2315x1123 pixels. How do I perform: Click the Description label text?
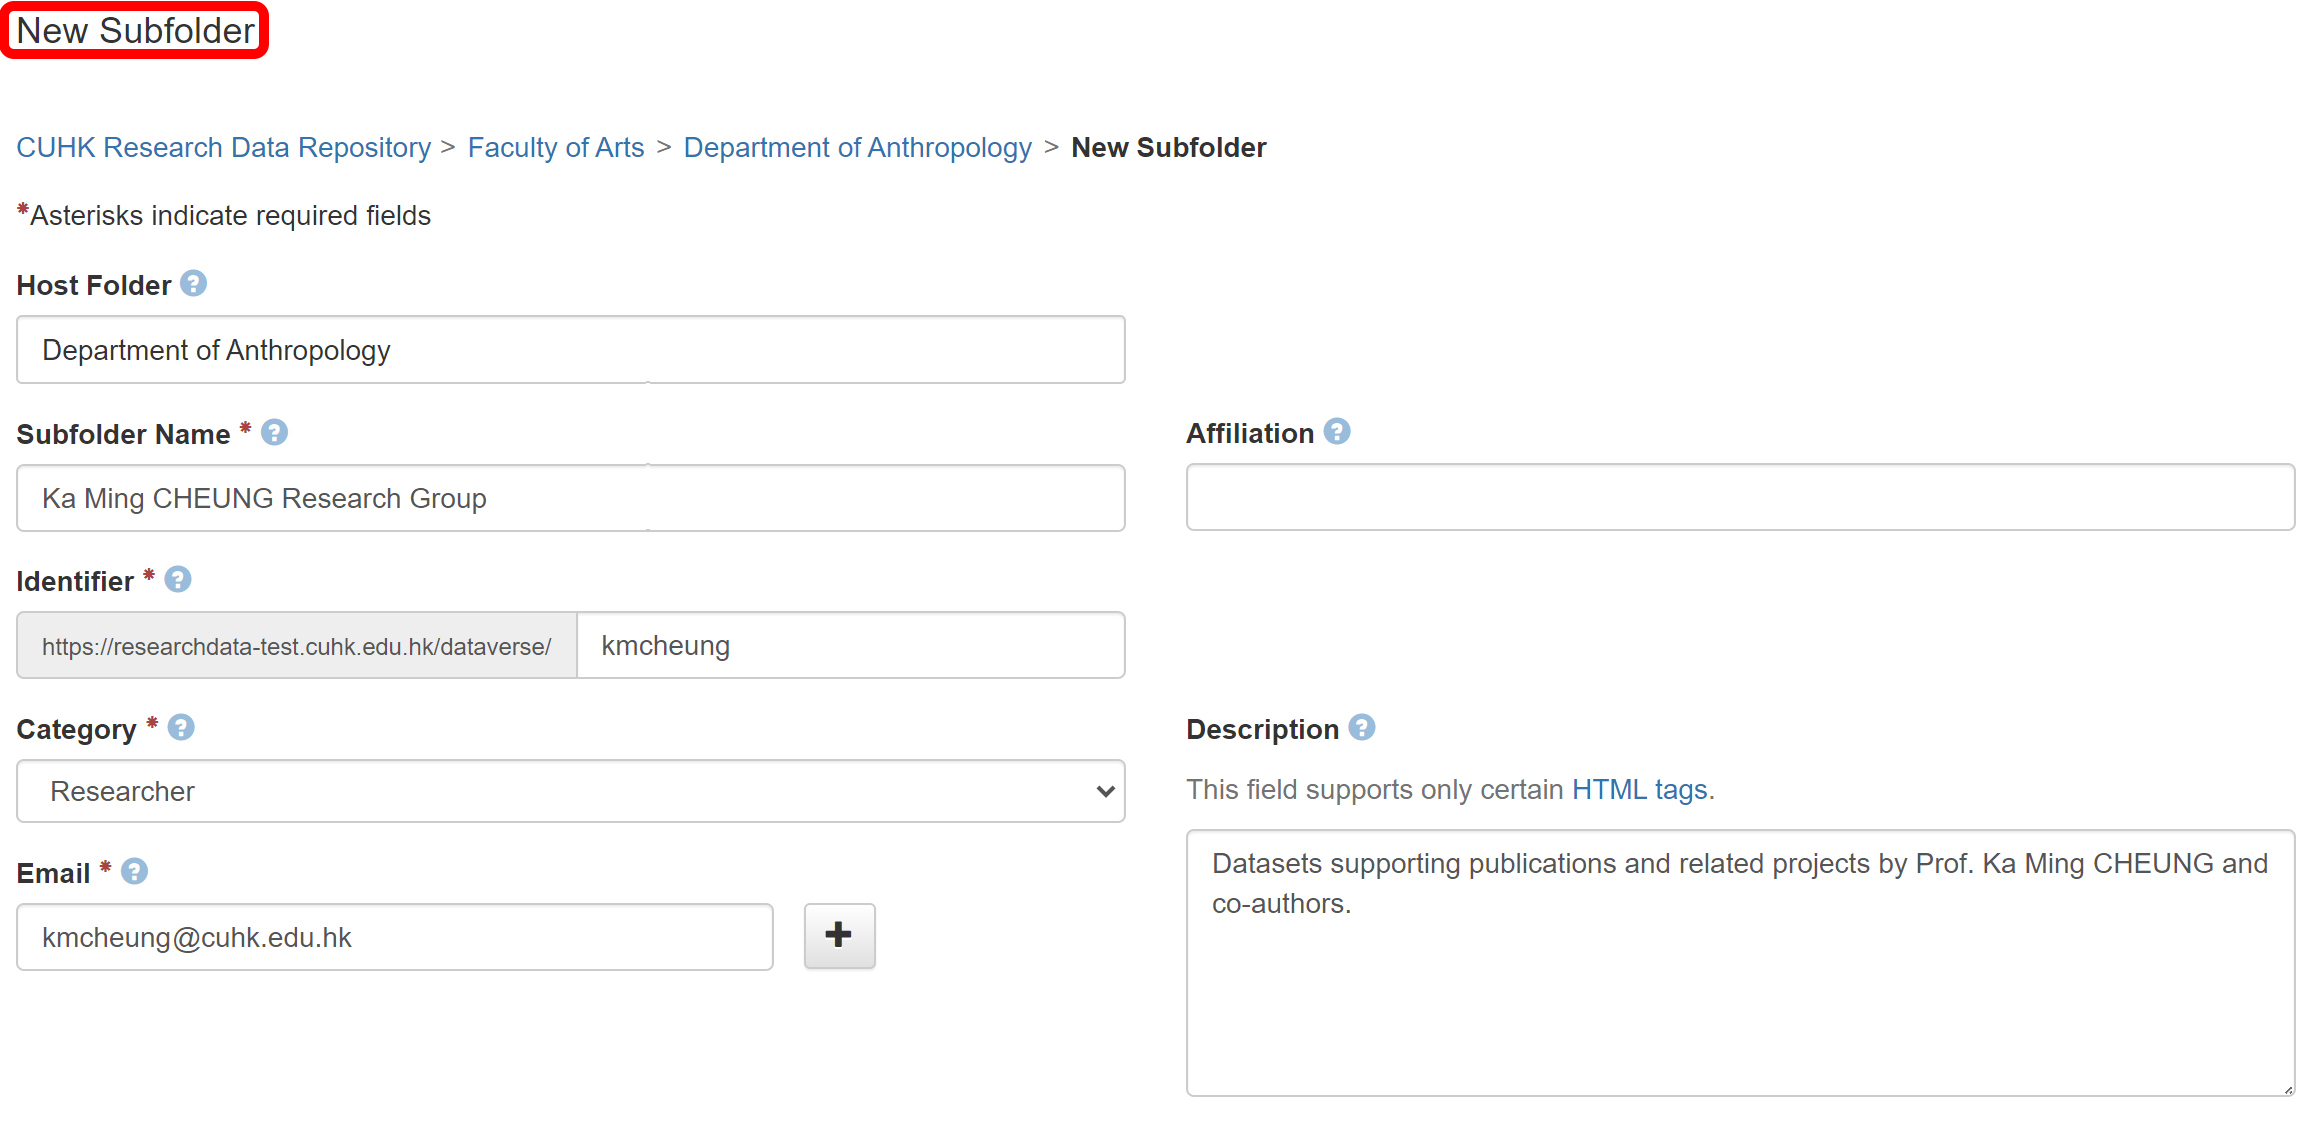click(1263, 729)
